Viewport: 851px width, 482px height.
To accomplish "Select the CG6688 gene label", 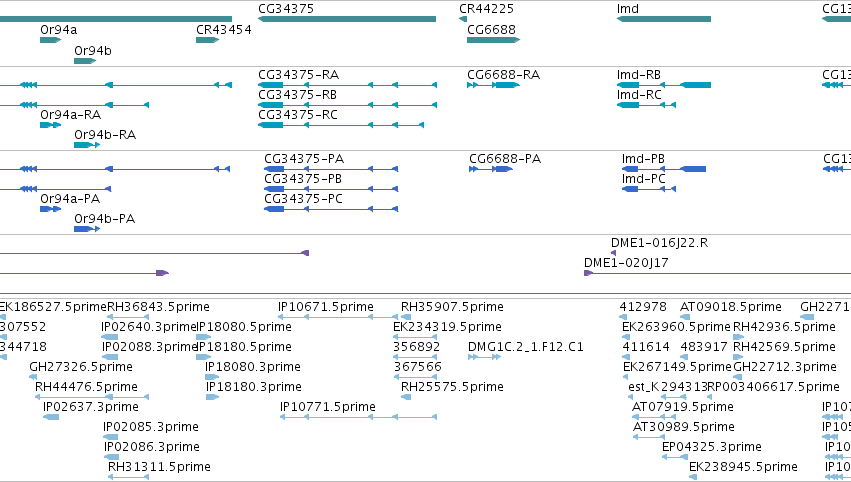I will coord(491,29).
